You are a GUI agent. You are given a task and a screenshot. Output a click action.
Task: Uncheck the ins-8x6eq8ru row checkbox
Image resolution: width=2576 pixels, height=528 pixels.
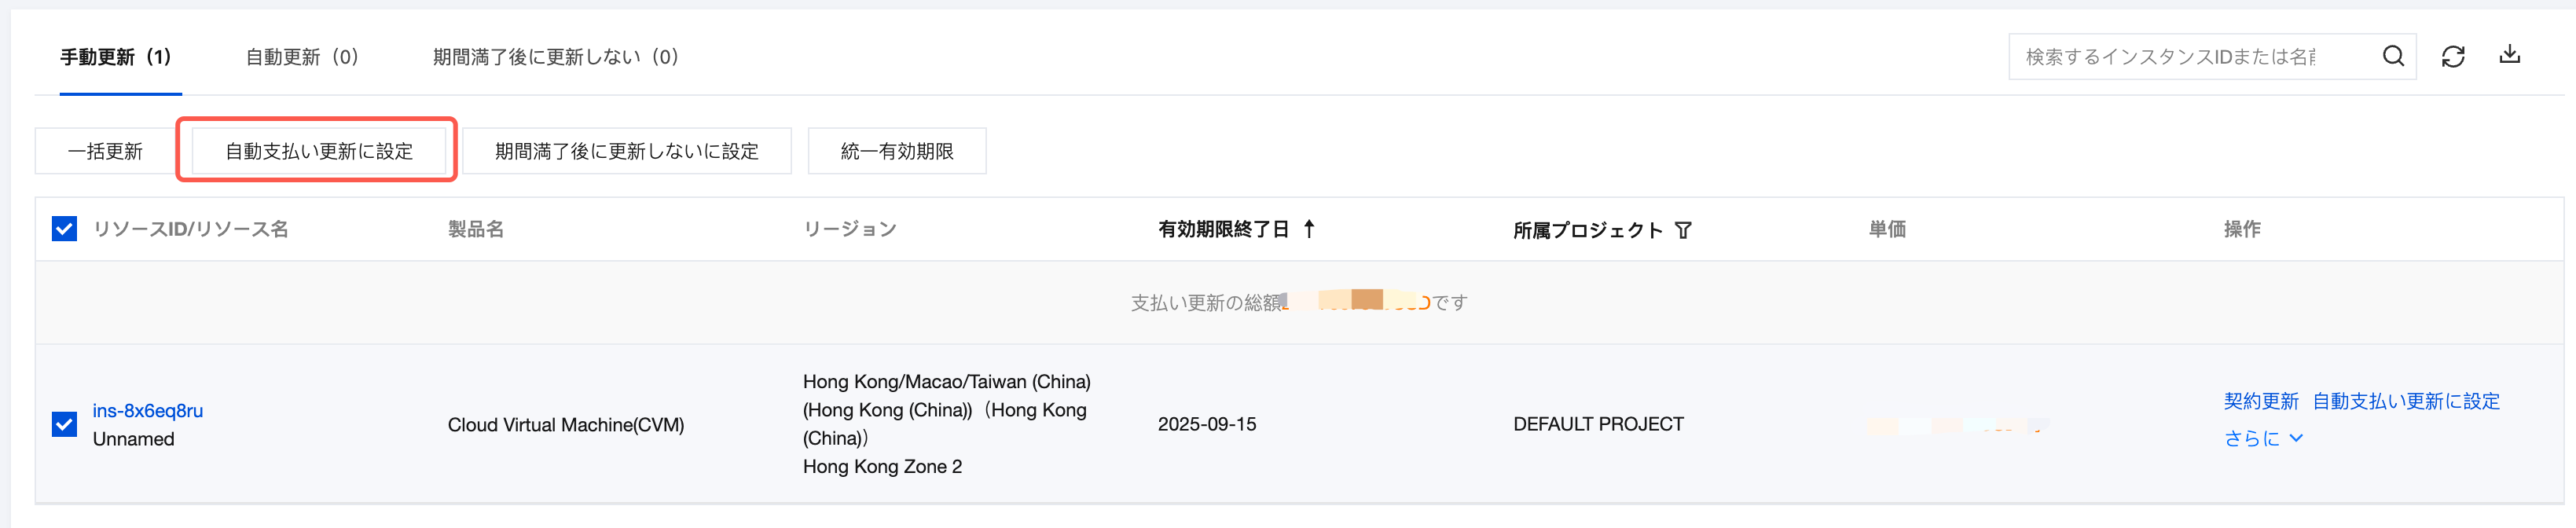pos(64,424)
